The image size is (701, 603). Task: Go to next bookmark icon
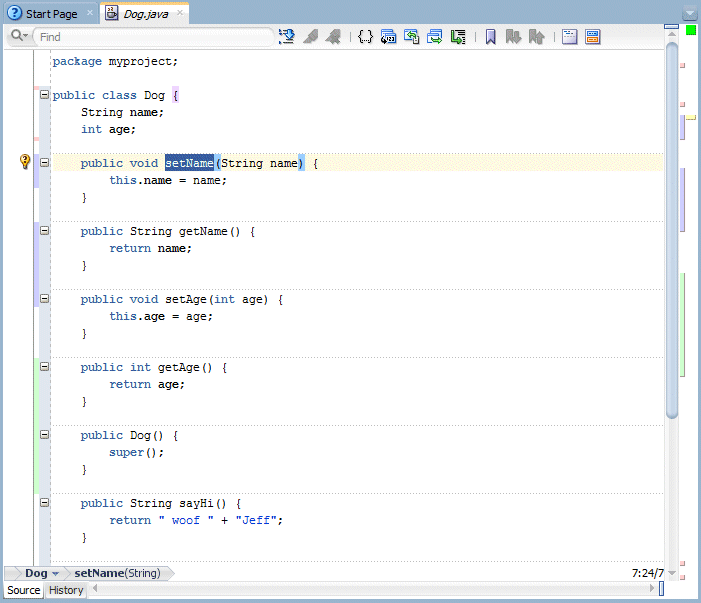pos(513,37)
